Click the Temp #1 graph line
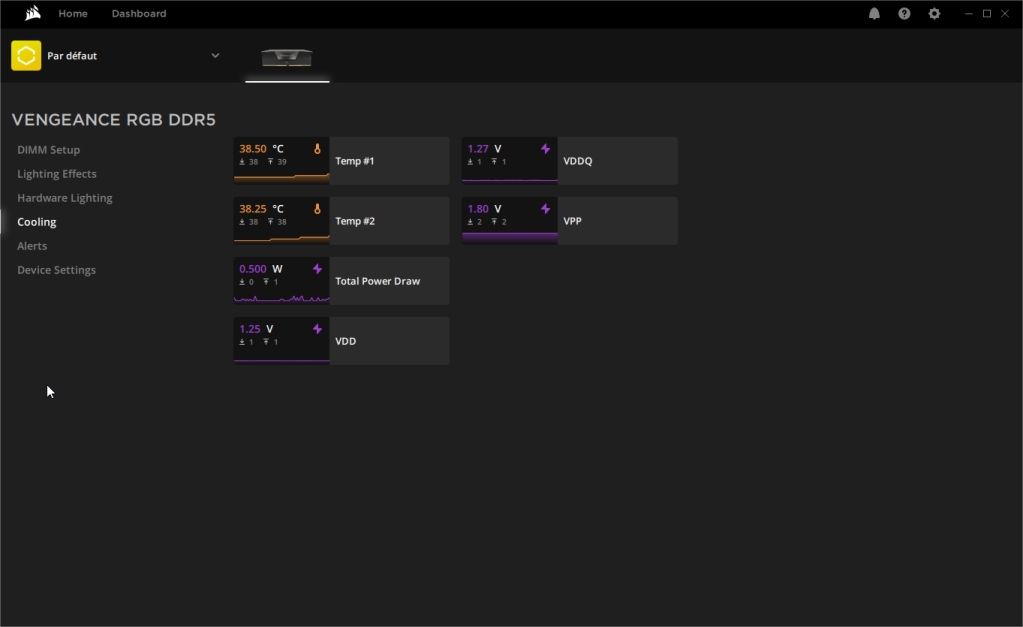 (x=282, y=176)
